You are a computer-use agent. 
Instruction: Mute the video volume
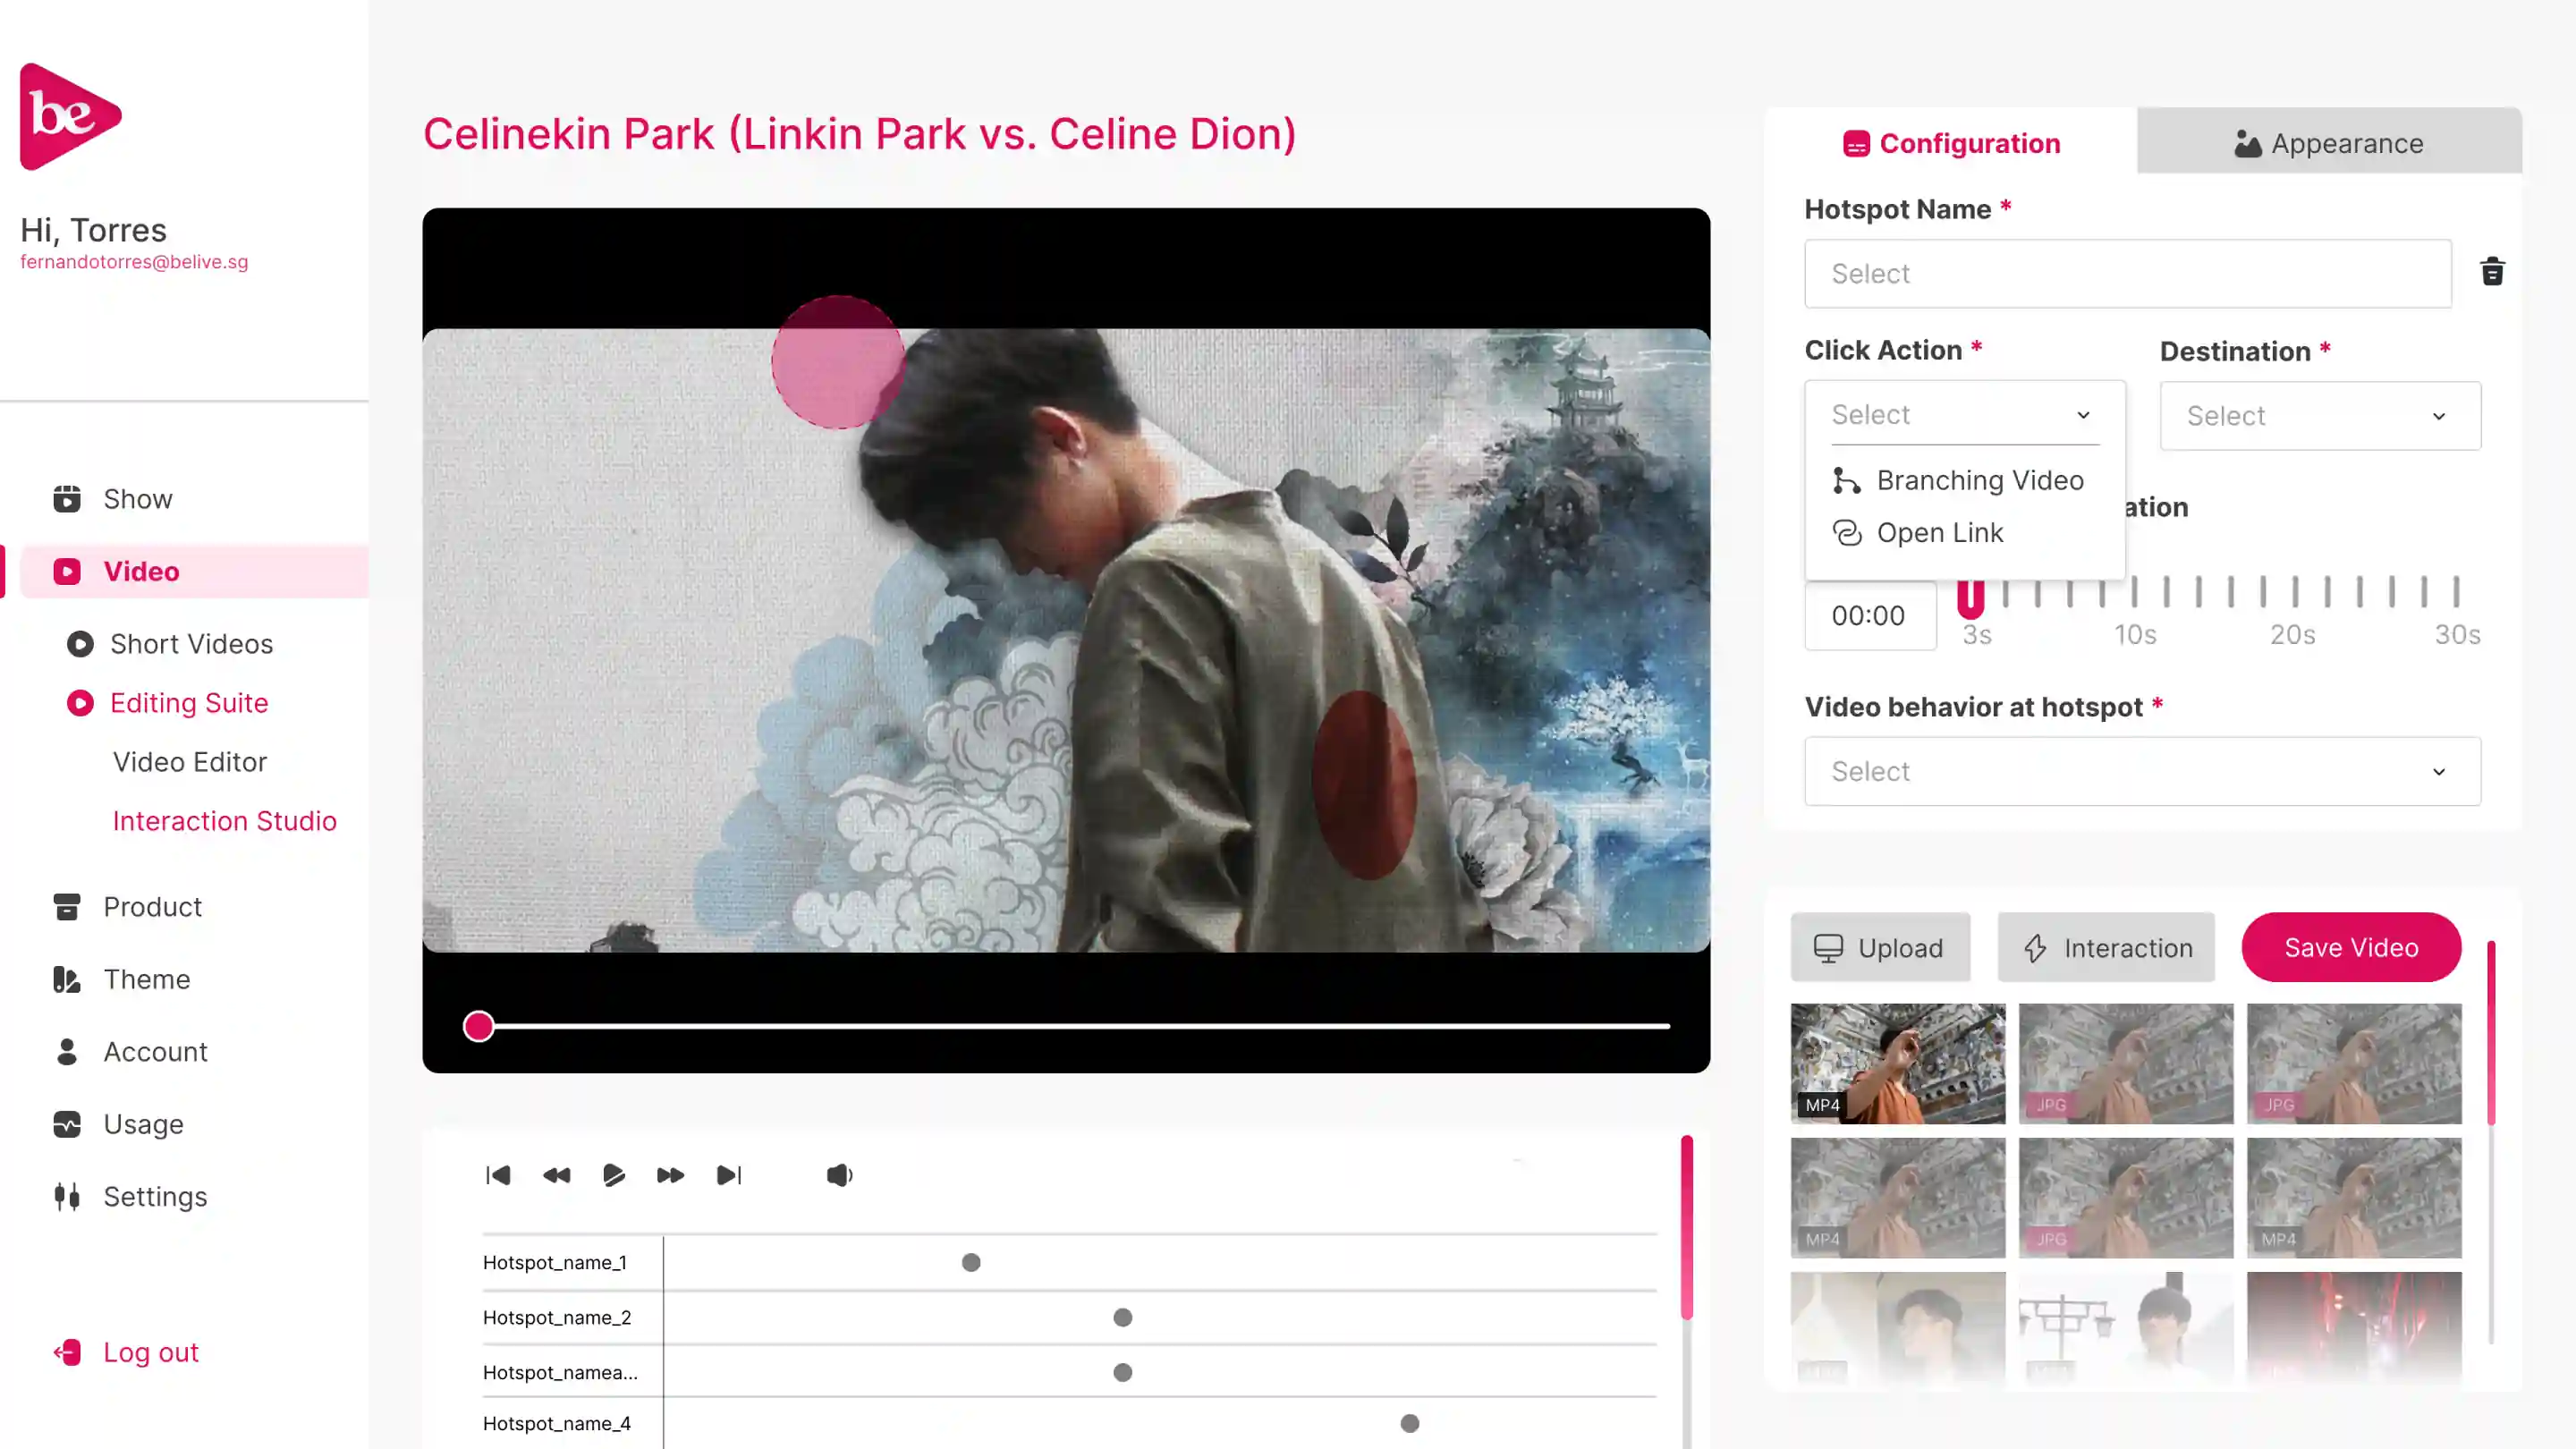[840, 1175]
